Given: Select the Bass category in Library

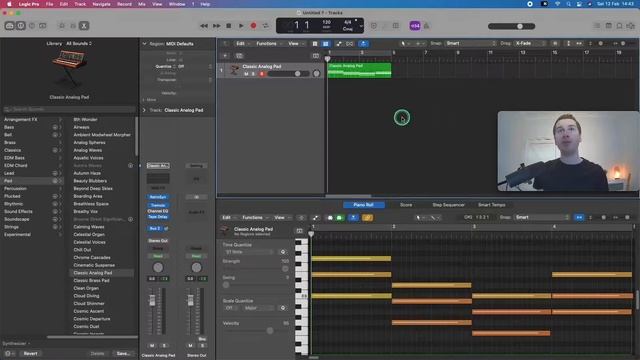Looking at the screenshot, I should pyautogui.click(x=9, y=127).
